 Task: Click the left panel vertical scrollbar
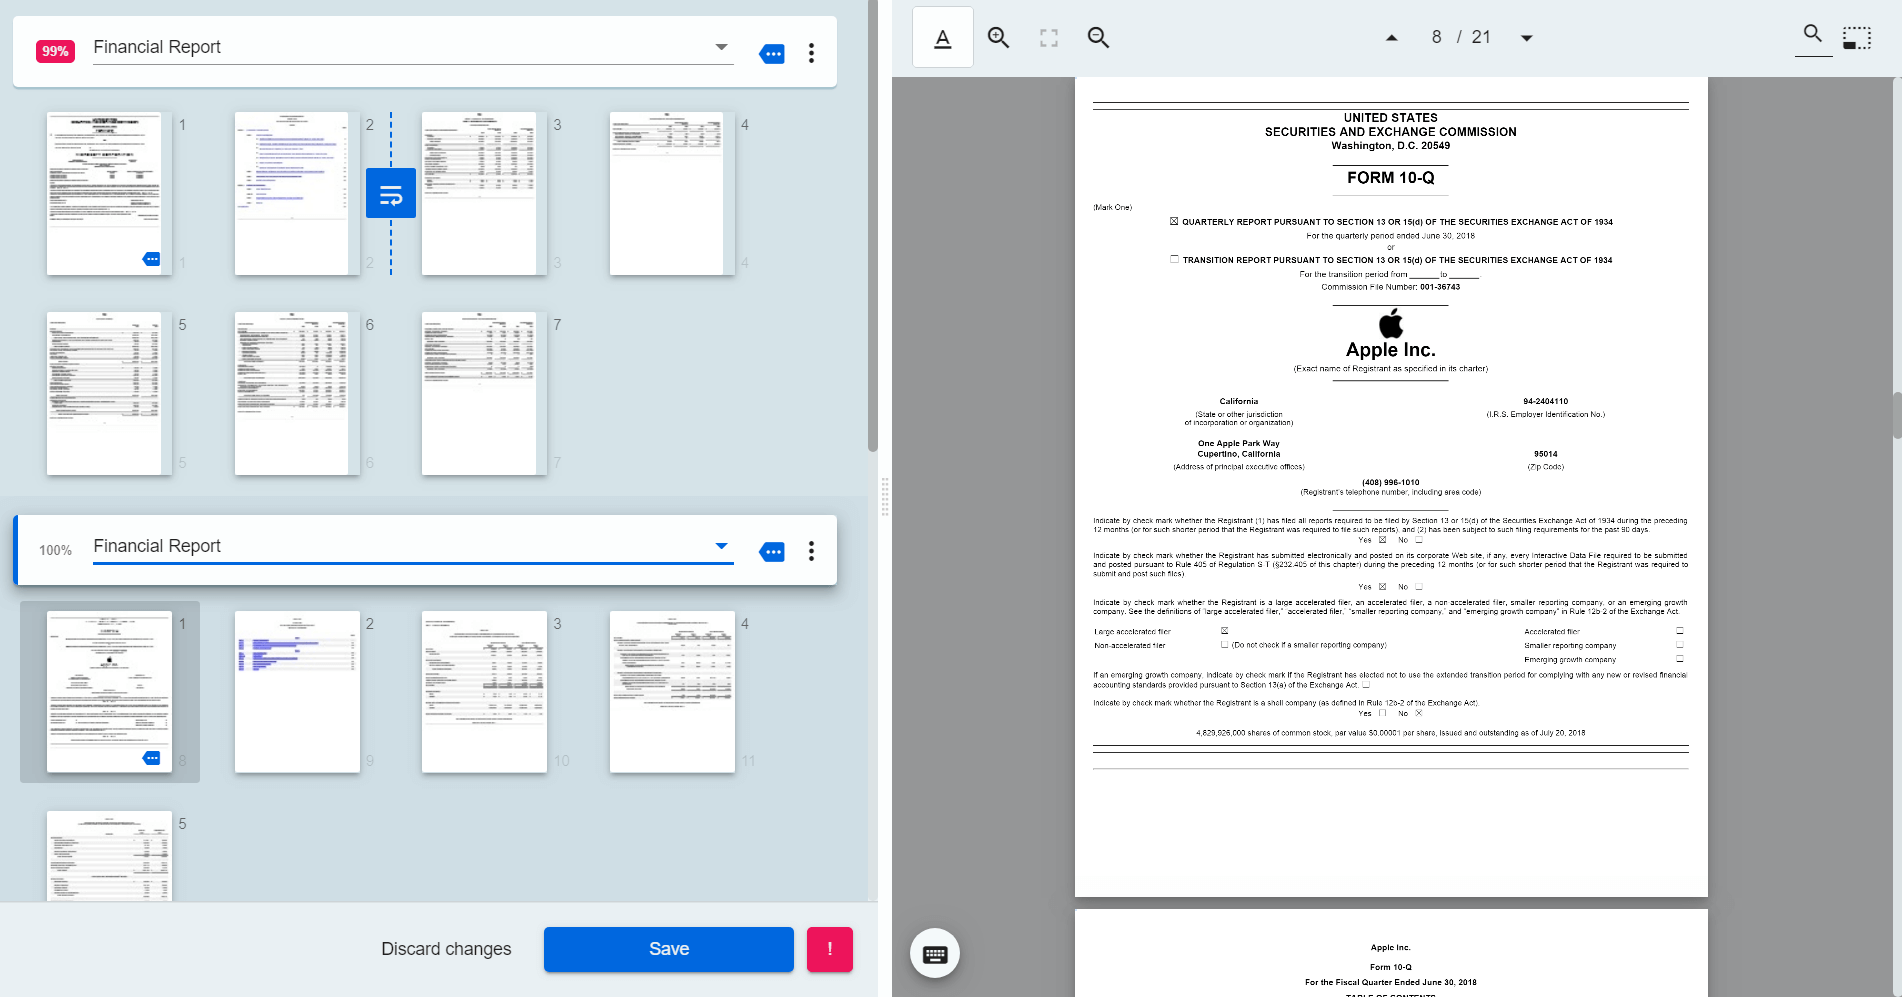coord(872,225)
